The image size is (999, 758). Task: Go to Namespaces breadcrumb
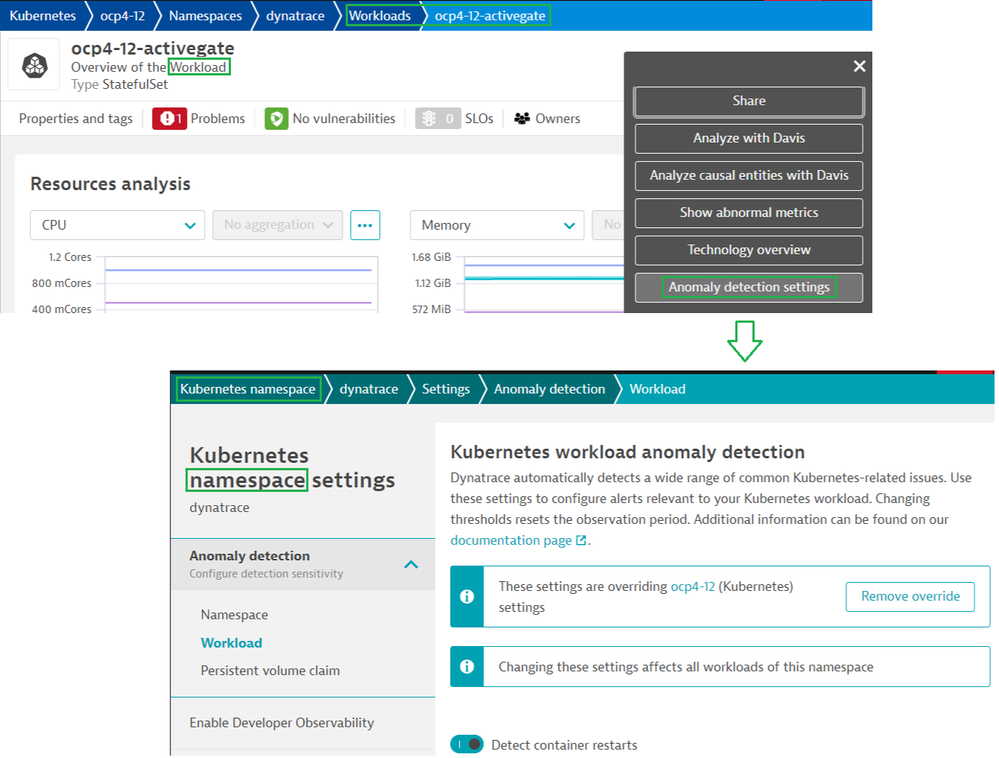point(205,15)
